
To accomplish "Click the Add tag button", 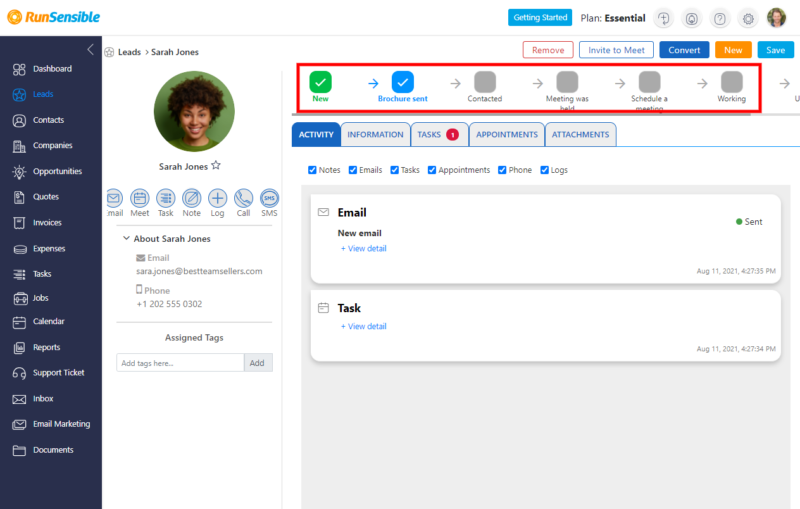I will pos(258,363).
